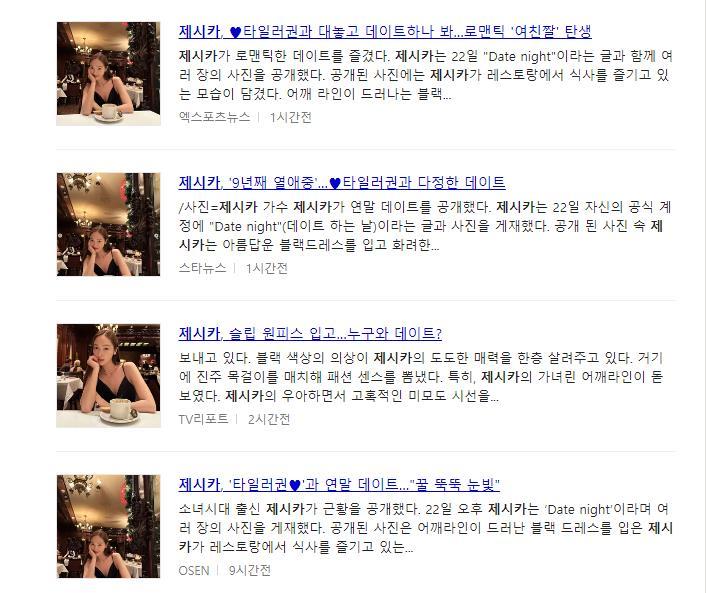Image resolution: width=706 pixels, height=593 pixels.
Task: Click the first article's restaurant thumbnail
Action: (x=109, y=74)
